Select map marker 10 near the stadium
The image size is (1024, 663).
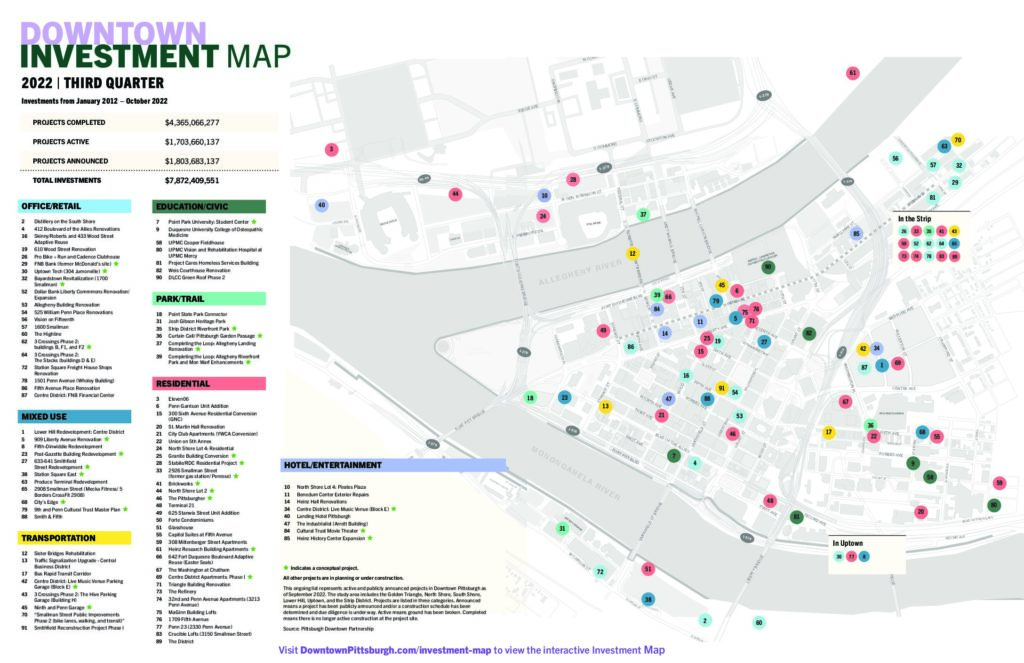pyautogui.click(x=544, y=195)
